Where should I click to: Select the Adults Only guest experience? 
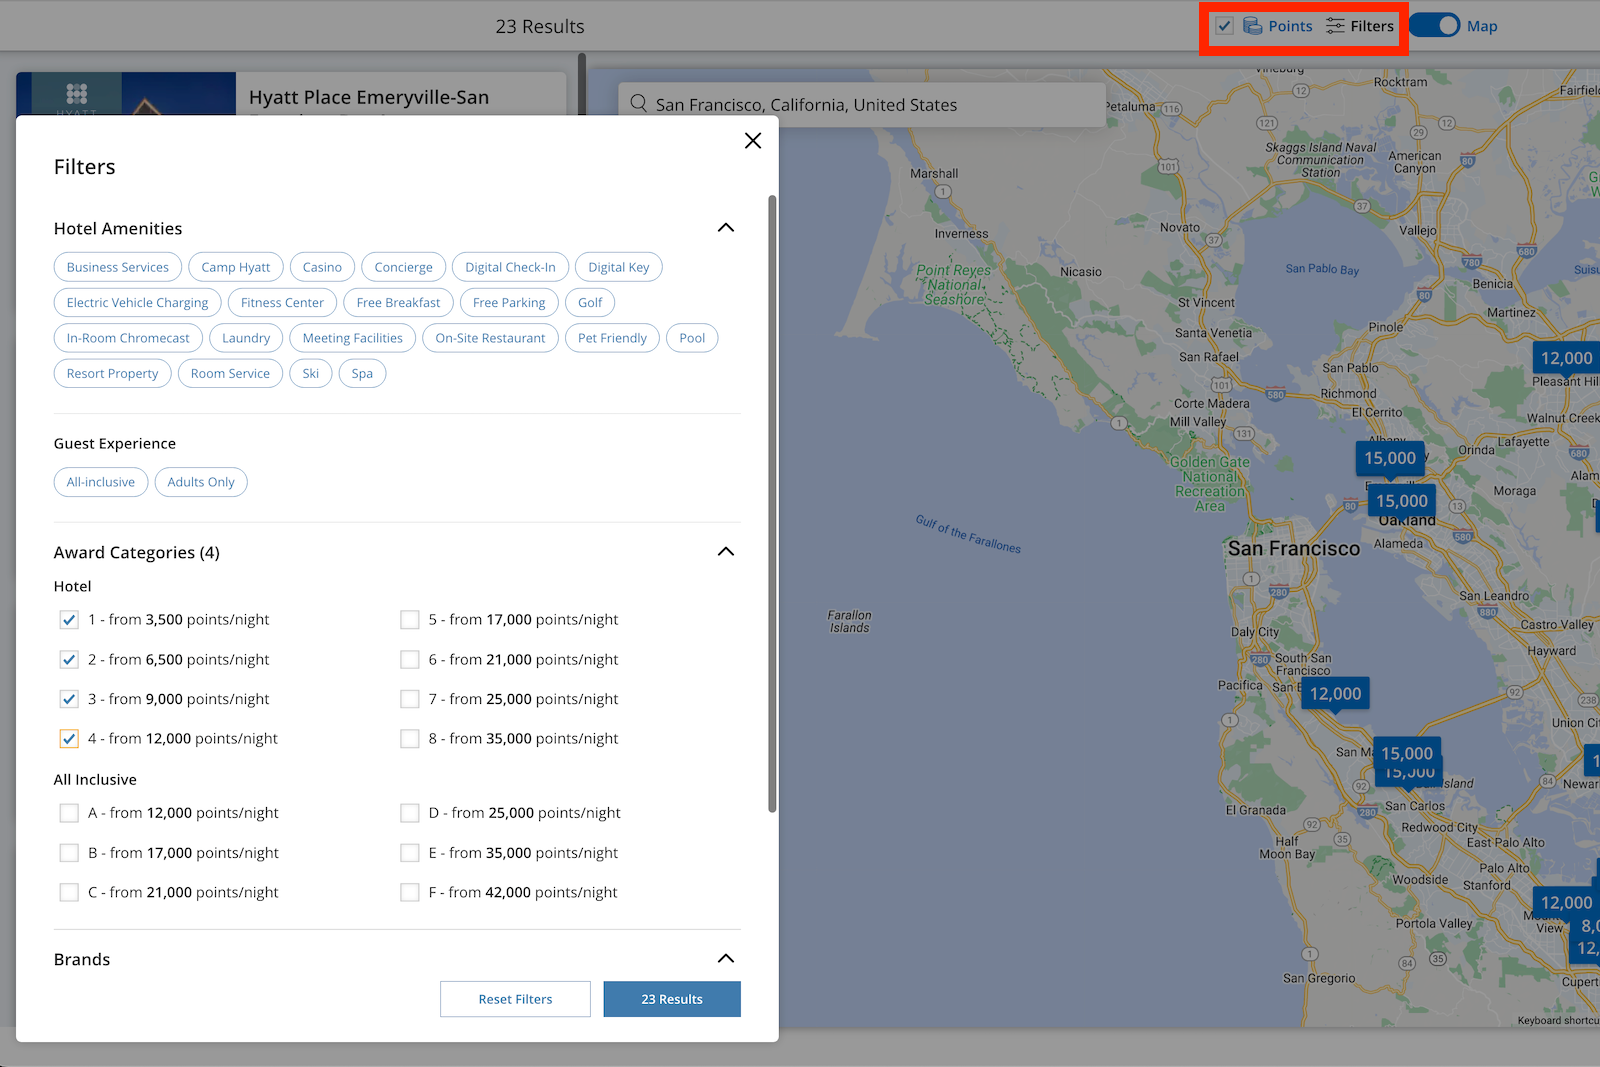click(x=200, y=482)
